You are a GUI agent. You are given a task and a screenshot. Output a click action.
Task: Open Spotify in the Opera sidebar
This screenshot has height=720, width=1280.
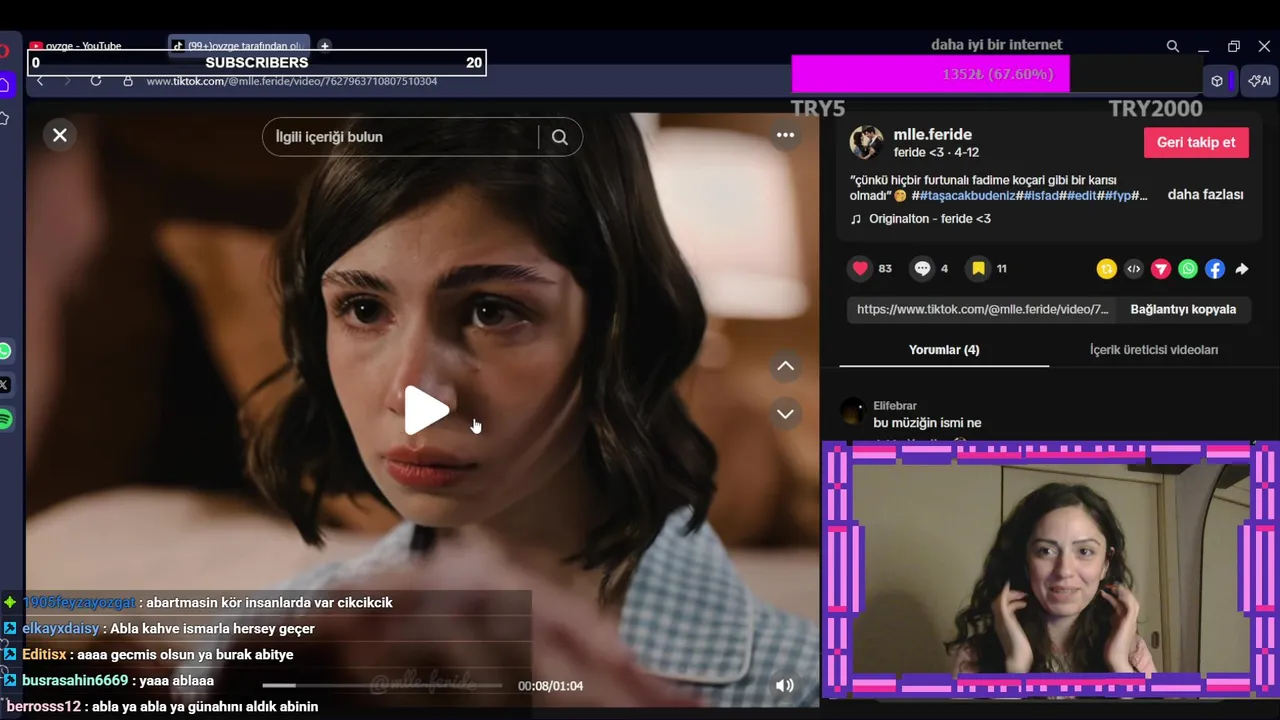(x=4, y=419)
